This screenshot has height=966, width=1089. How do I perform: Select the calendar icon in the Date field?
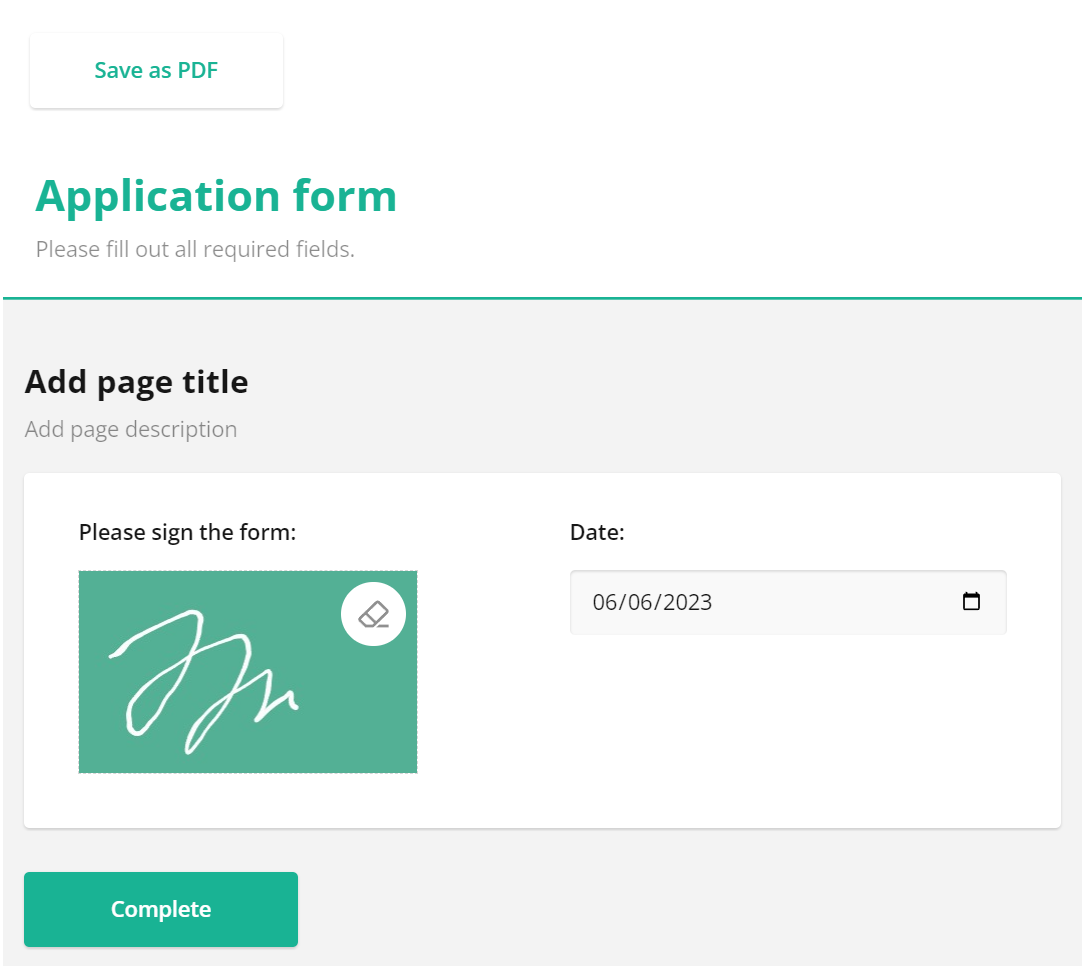click(971, 602)
